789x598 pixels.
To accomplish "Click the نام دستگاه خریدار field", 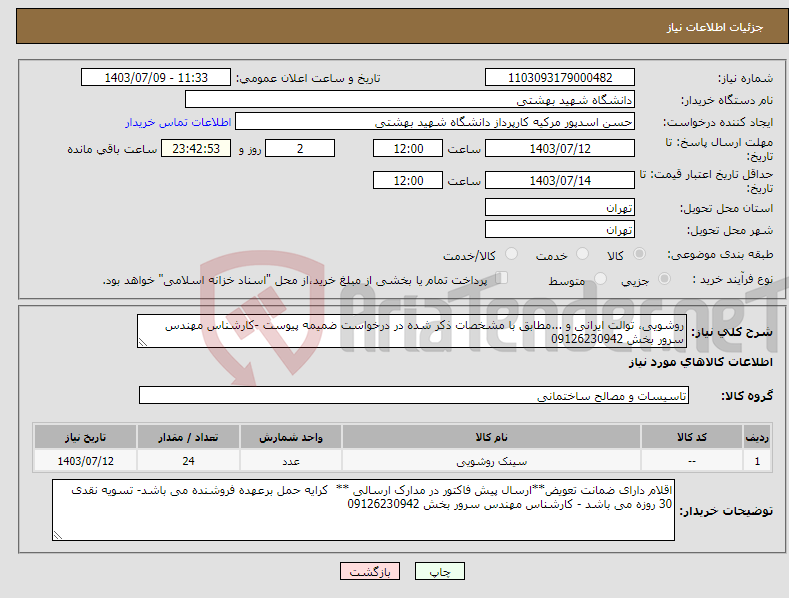I will pos(410,99).
